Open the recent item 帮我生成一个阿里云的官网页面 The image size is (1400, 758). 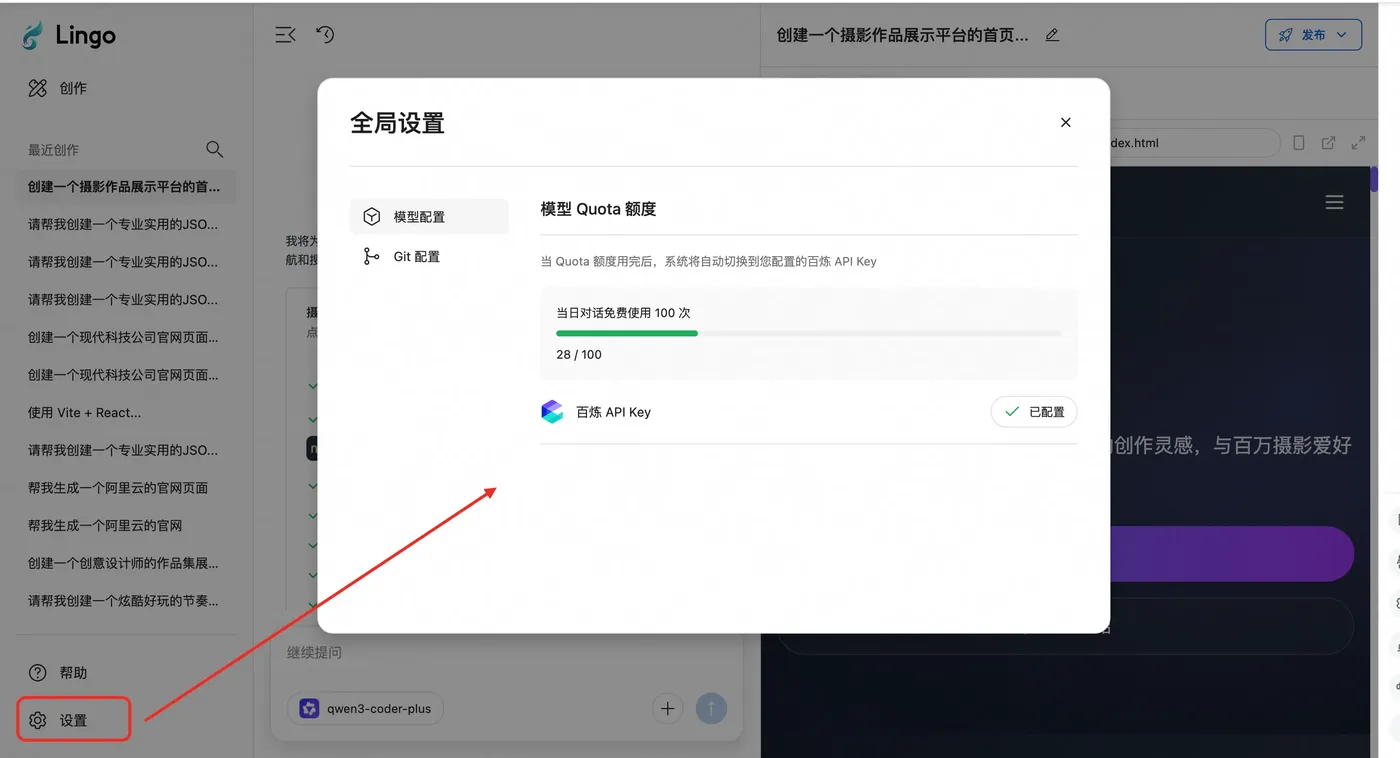point(126,488)
